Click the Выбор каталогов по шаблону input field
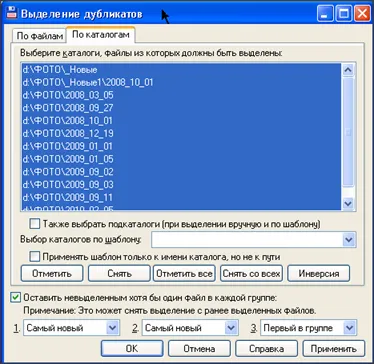This screenshot has width=374, height=364. [247, 240]
